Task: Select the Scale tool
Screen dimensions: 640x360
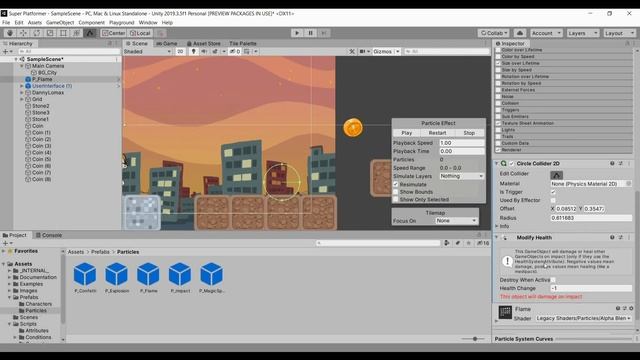Action: pyautogui.click(x=50, y=33)
